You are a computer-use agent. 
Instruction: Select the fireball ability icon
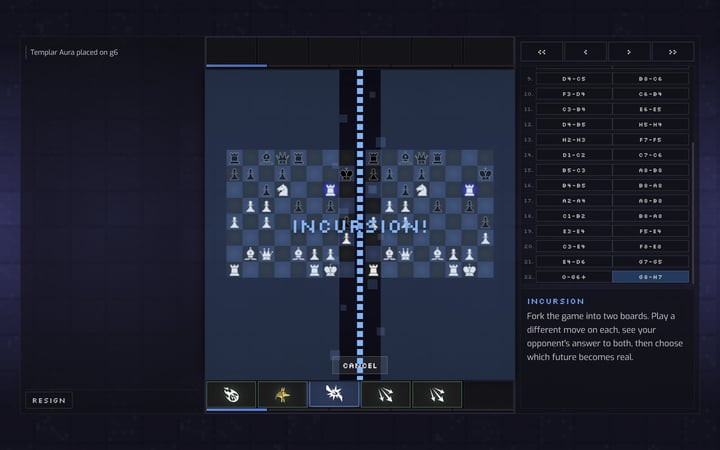click(231, 394)
